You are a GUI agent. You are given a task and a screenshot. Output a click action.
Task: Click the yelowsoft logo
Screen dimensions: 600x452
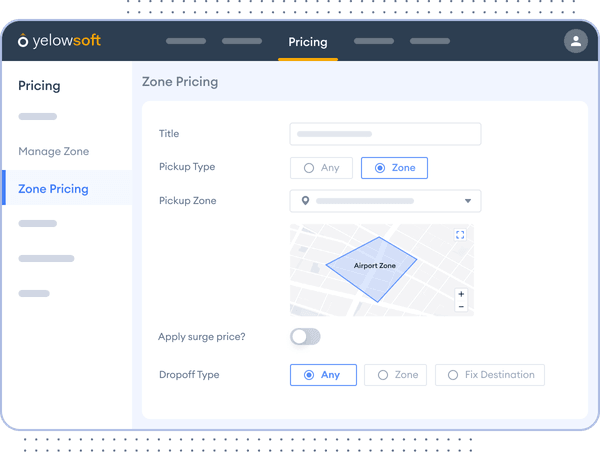click(x=59, y=41)
